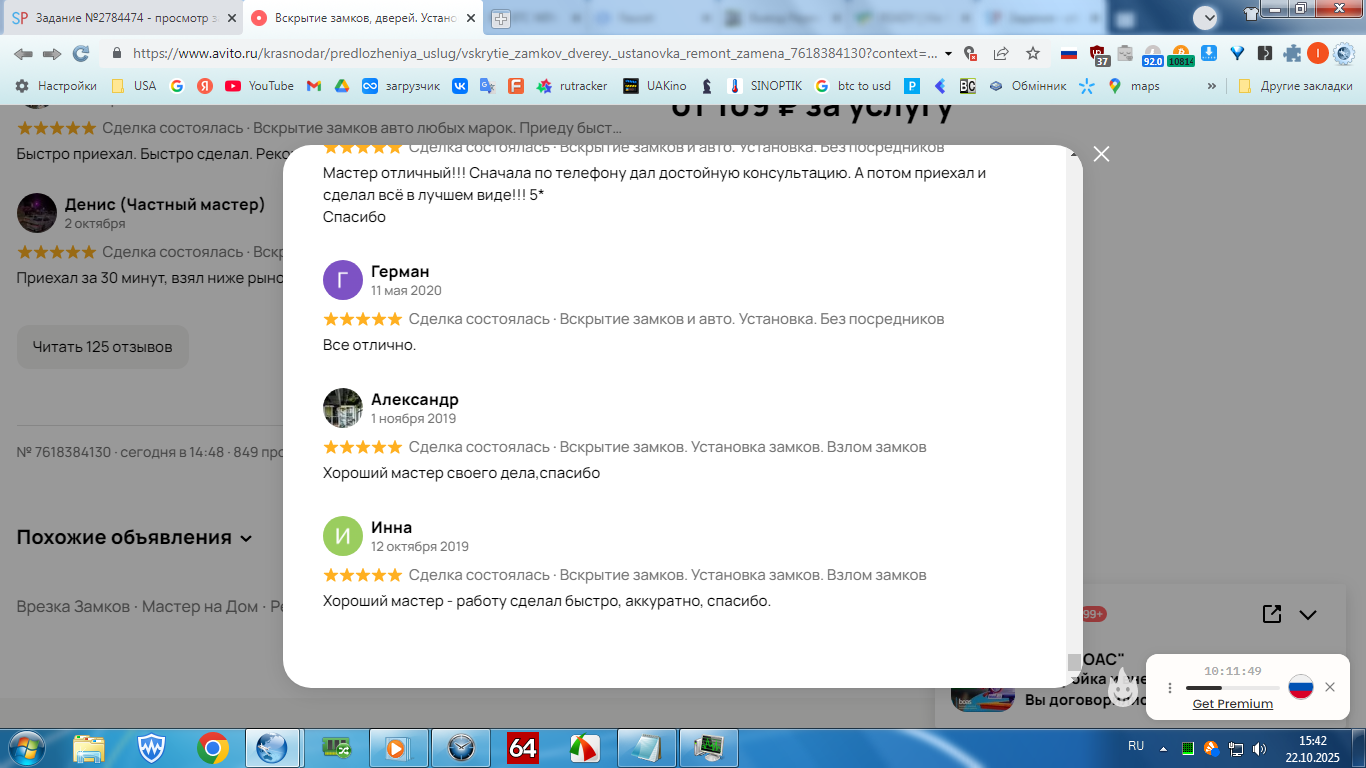Bookmark this page with star icon
This screenshot has width=1366, height=768.
(1033, 54)
